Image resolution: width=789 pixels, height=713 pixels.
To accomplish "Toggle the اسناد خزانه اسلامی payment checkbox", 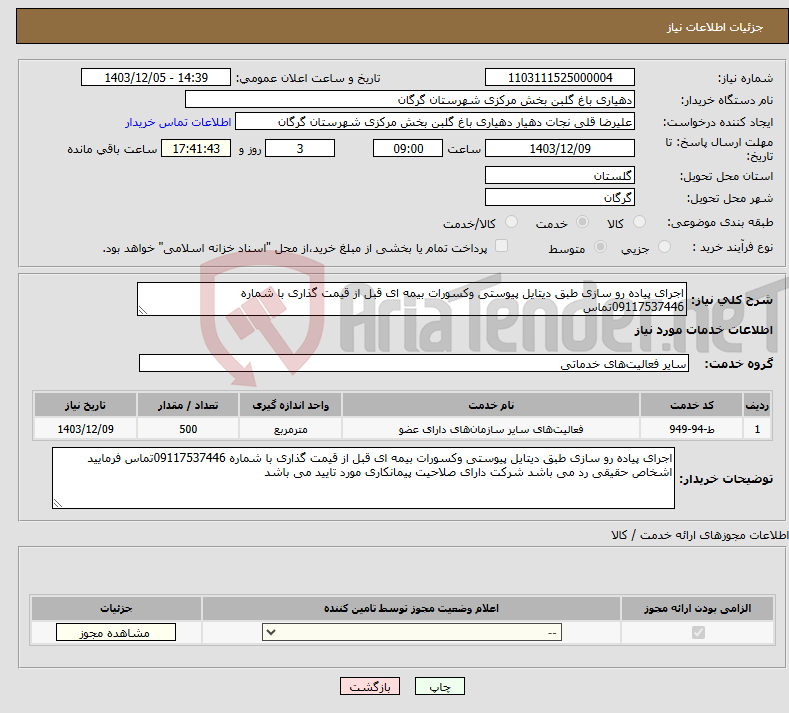I will (501, 246).
